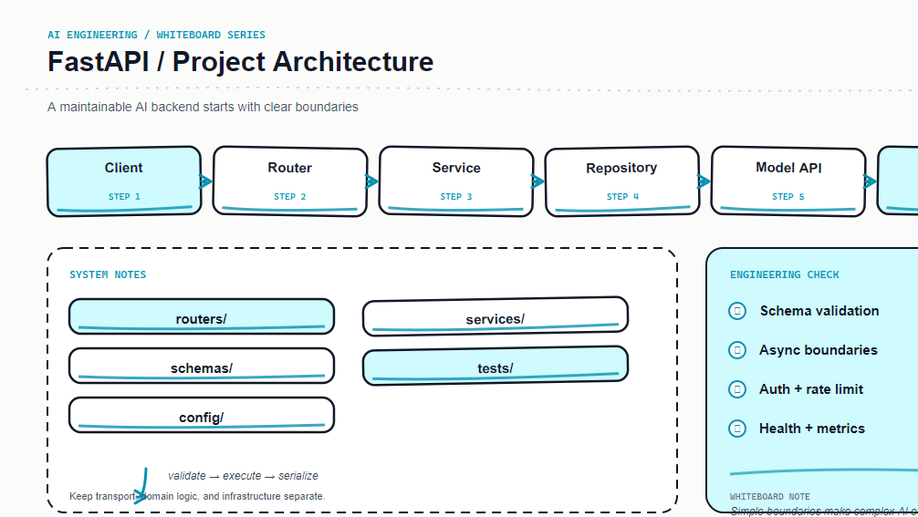Select the Repository step 4 card
This screenshot has width=918, height=517.
[622, 182]
